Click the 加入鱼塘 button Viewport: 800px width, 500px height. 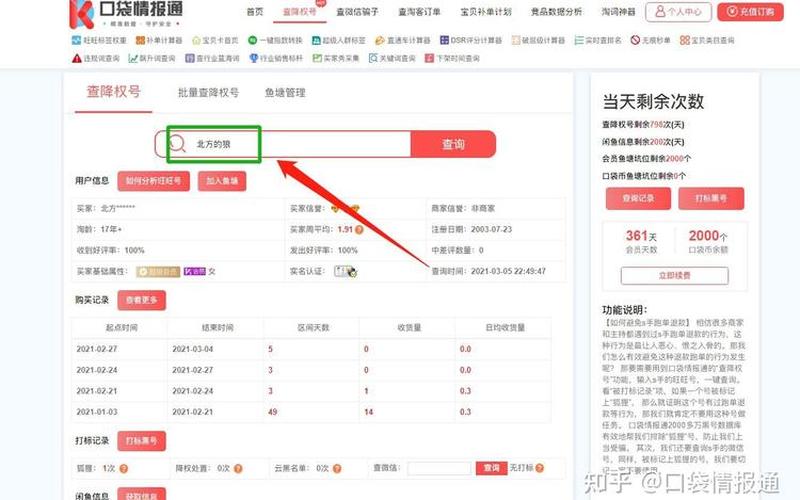click(222, 181)
